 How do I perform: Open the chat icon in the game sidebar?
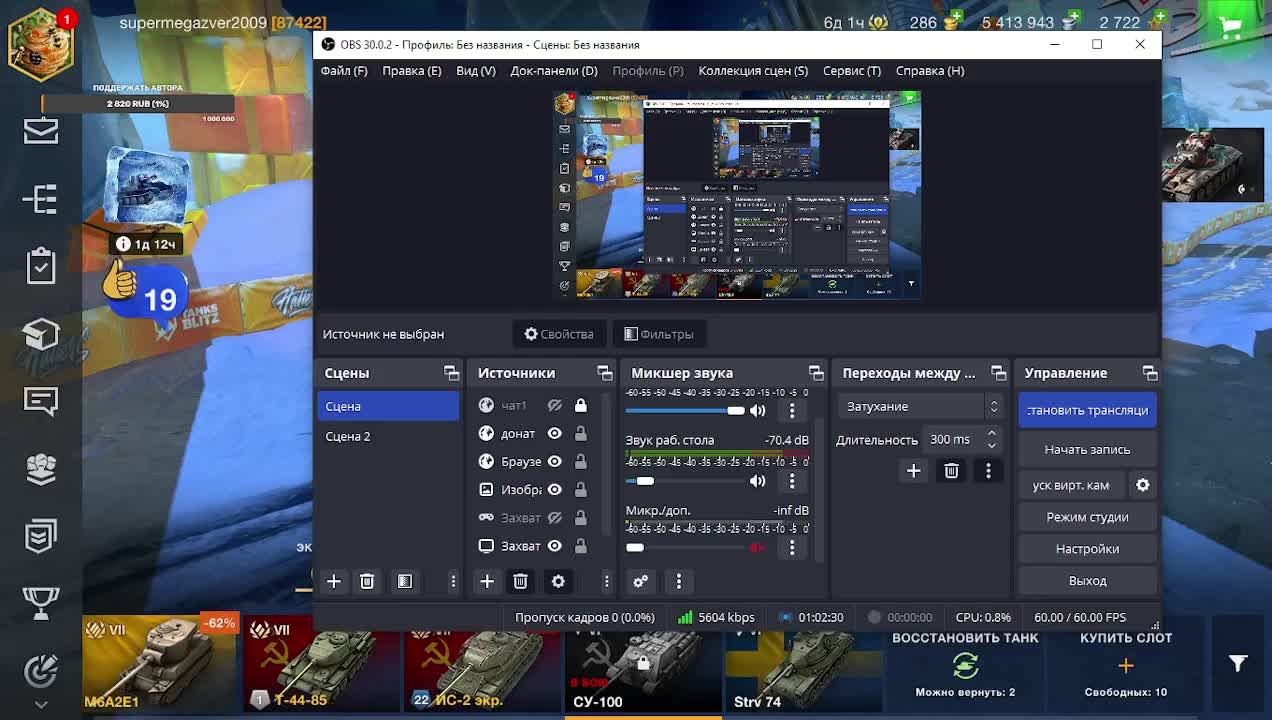click(x=41, y=401)
